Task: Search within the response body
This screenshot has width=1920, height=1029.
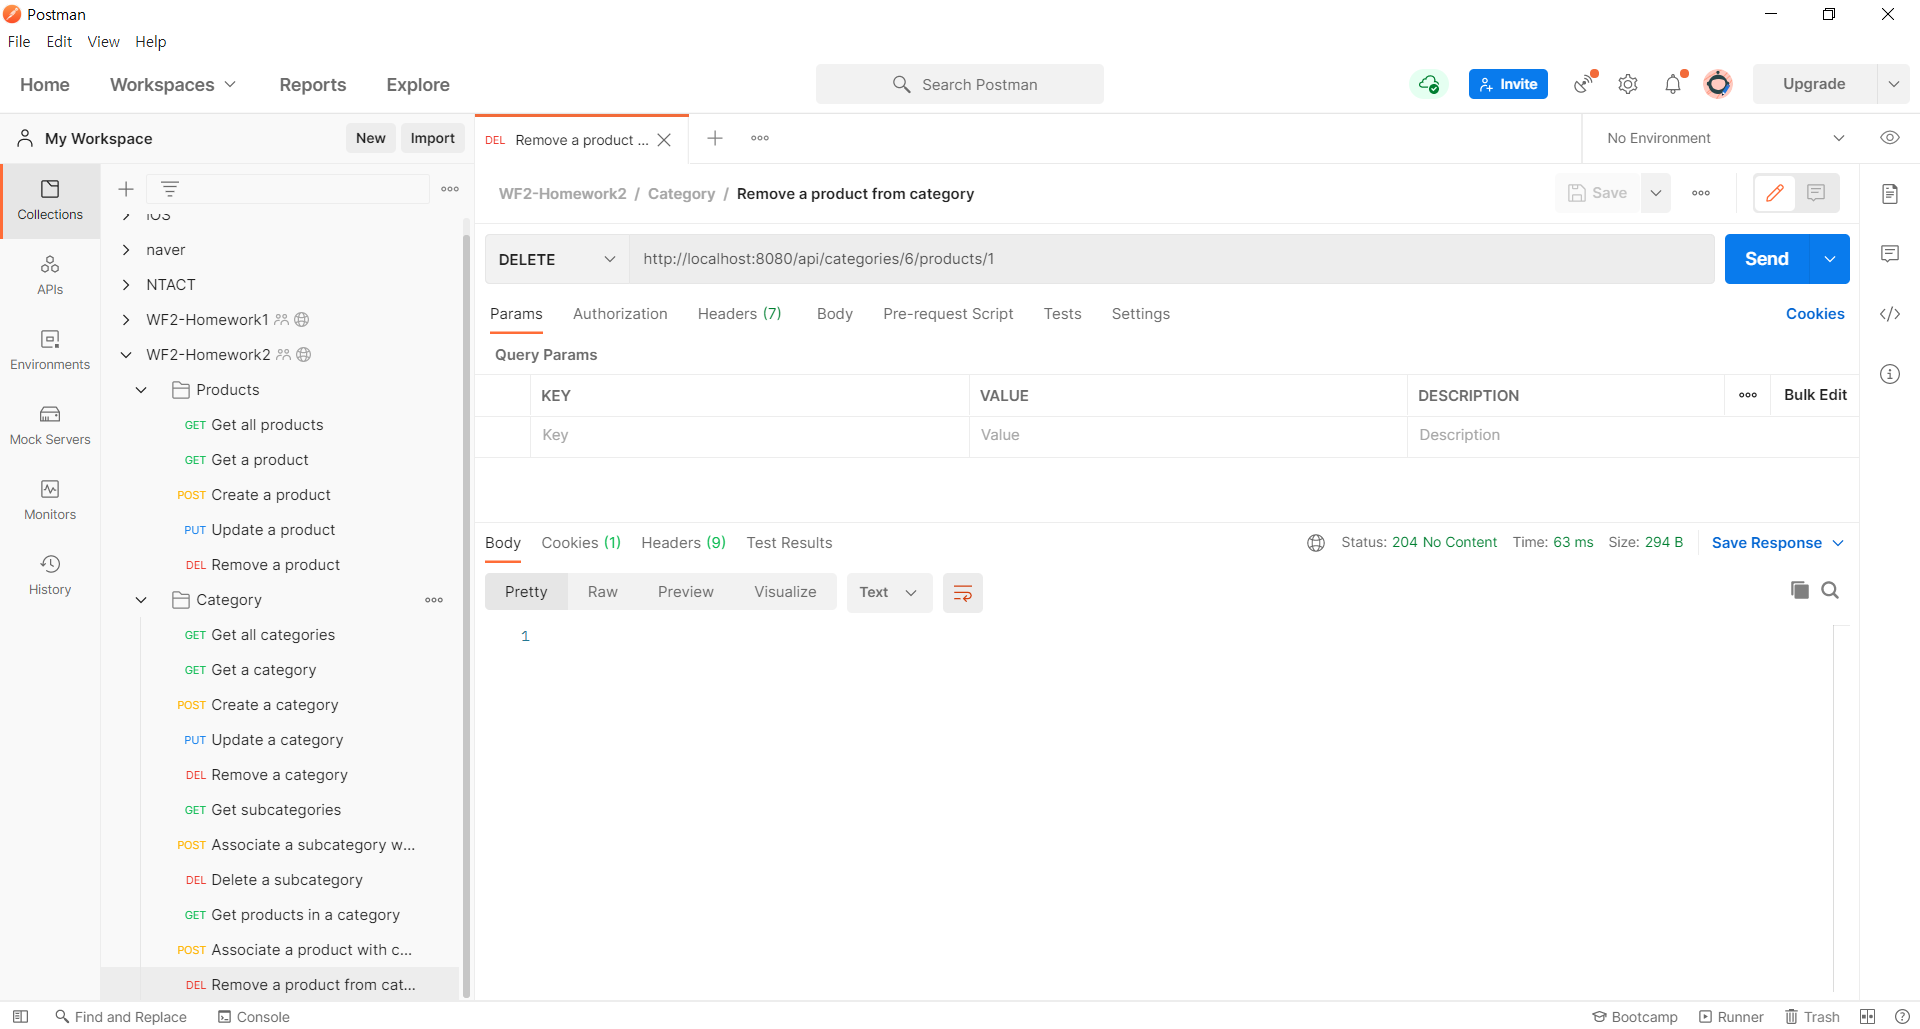Action: click(1830, 590)
